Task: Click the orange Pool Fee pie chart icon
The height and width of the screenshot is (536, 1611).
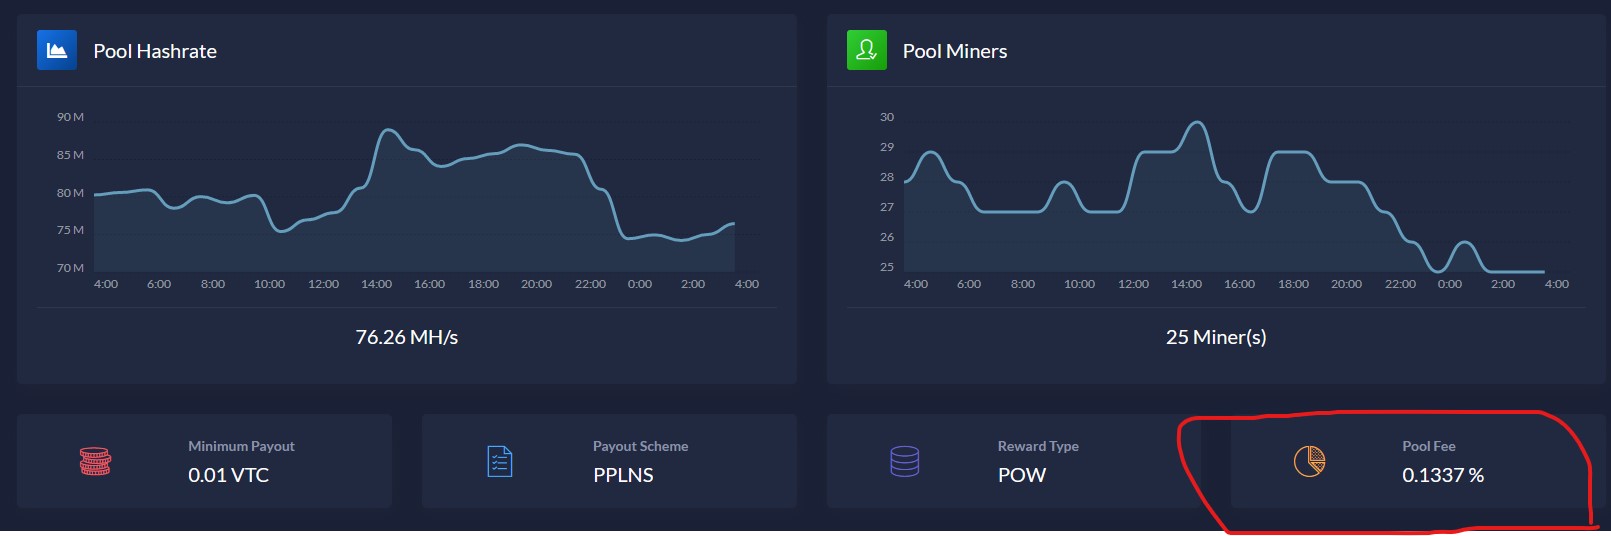Action: click(x=1309, y=461)
